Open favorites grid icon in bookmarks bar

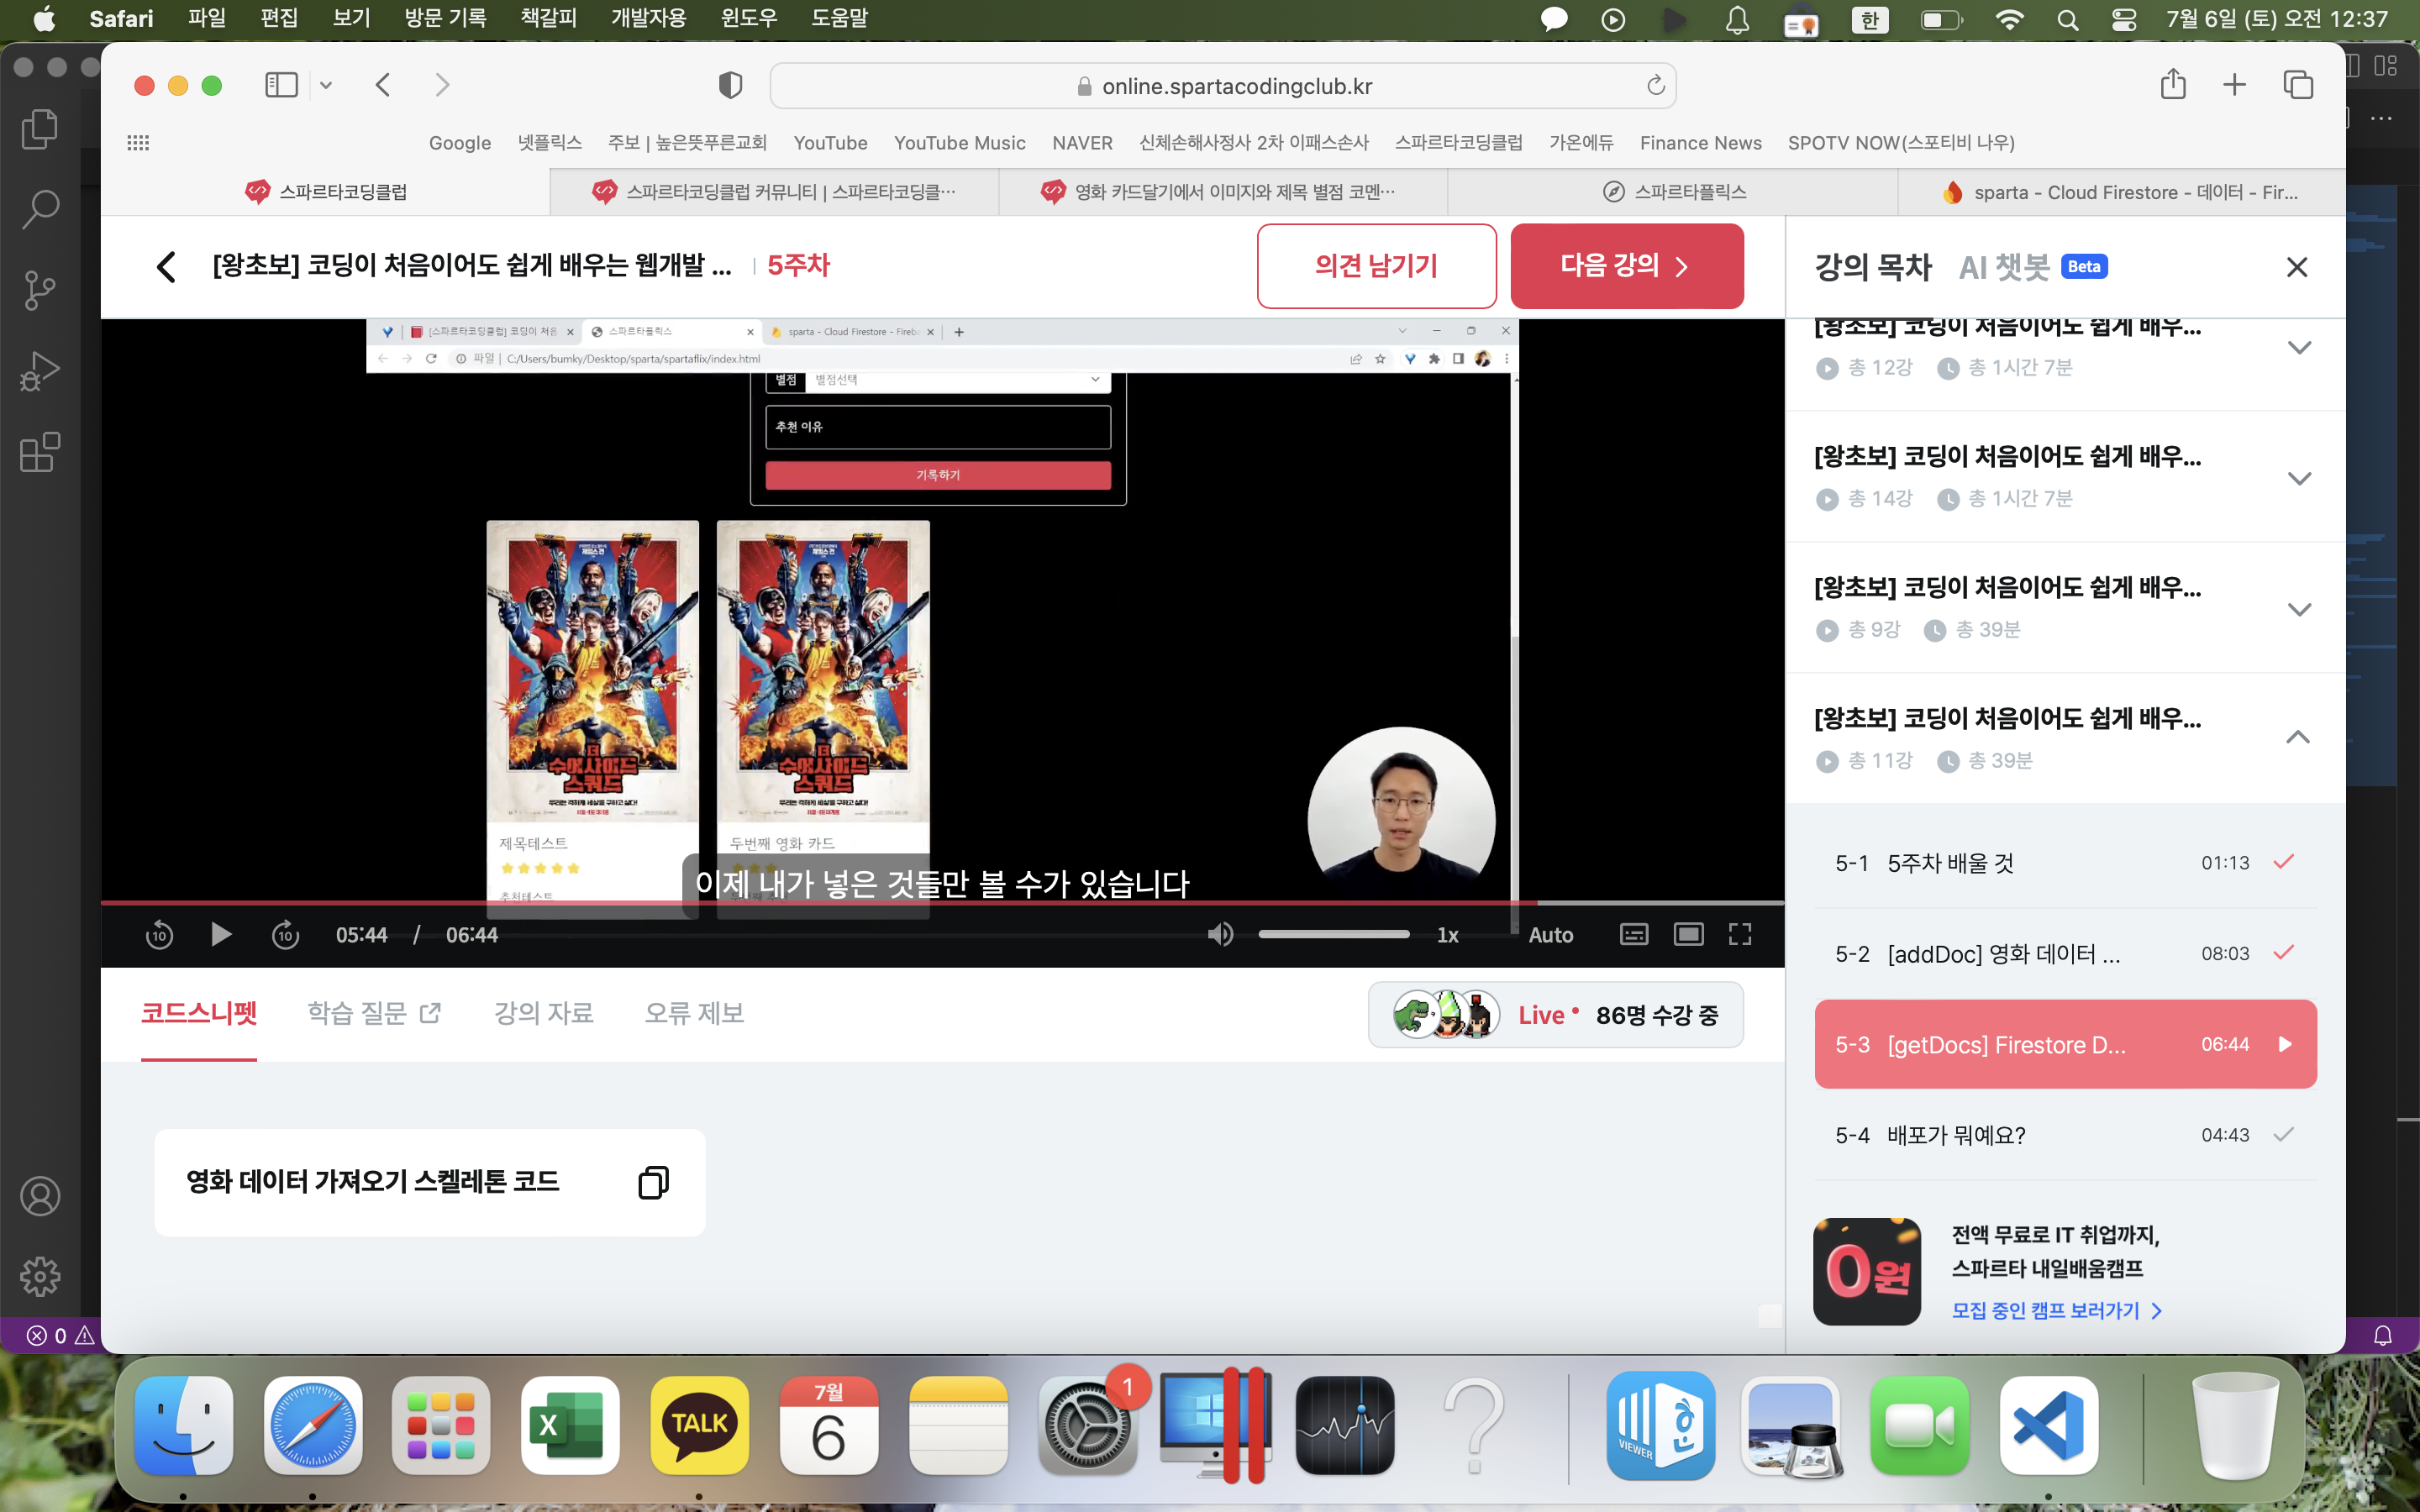138,143
